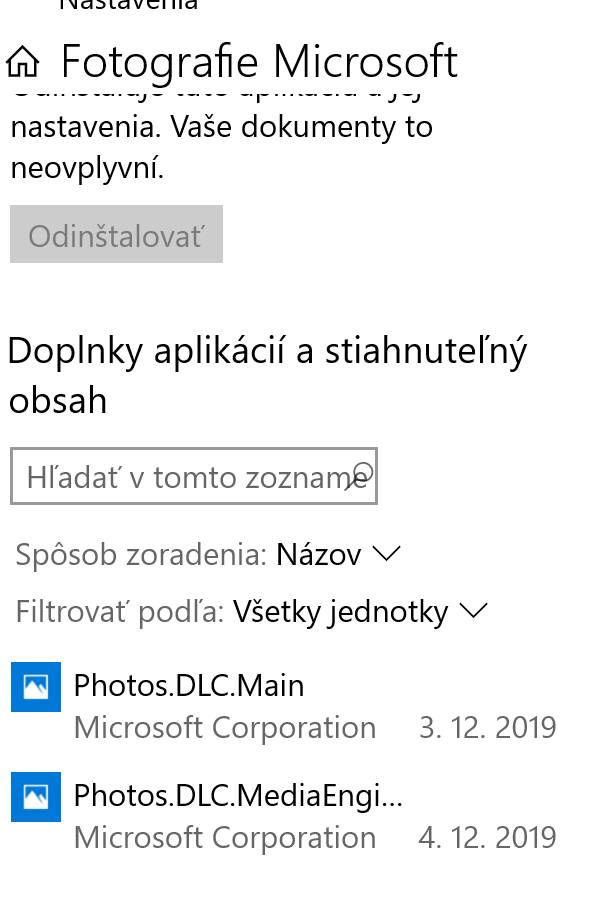Click the 'Spôsob zoradenia' label
This screenshot has height=910, width=608.
click(141, 554)
